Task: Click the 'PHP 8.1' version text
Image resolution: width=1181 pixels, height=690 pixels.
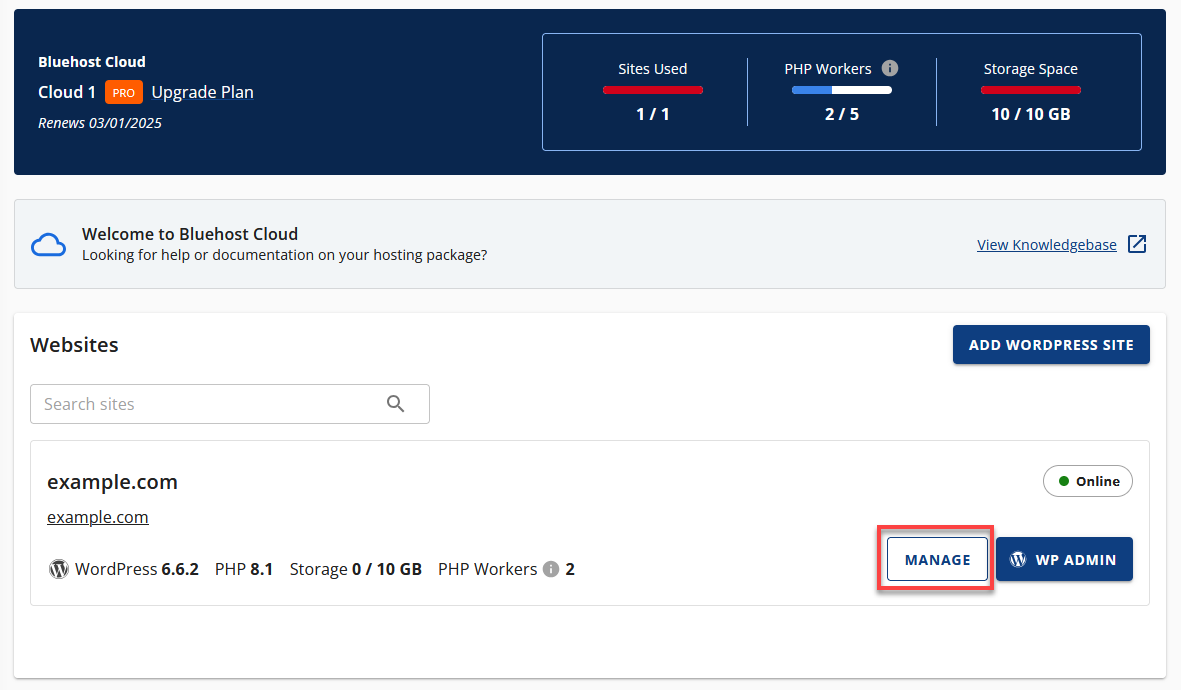Action: tap(244, 569)
